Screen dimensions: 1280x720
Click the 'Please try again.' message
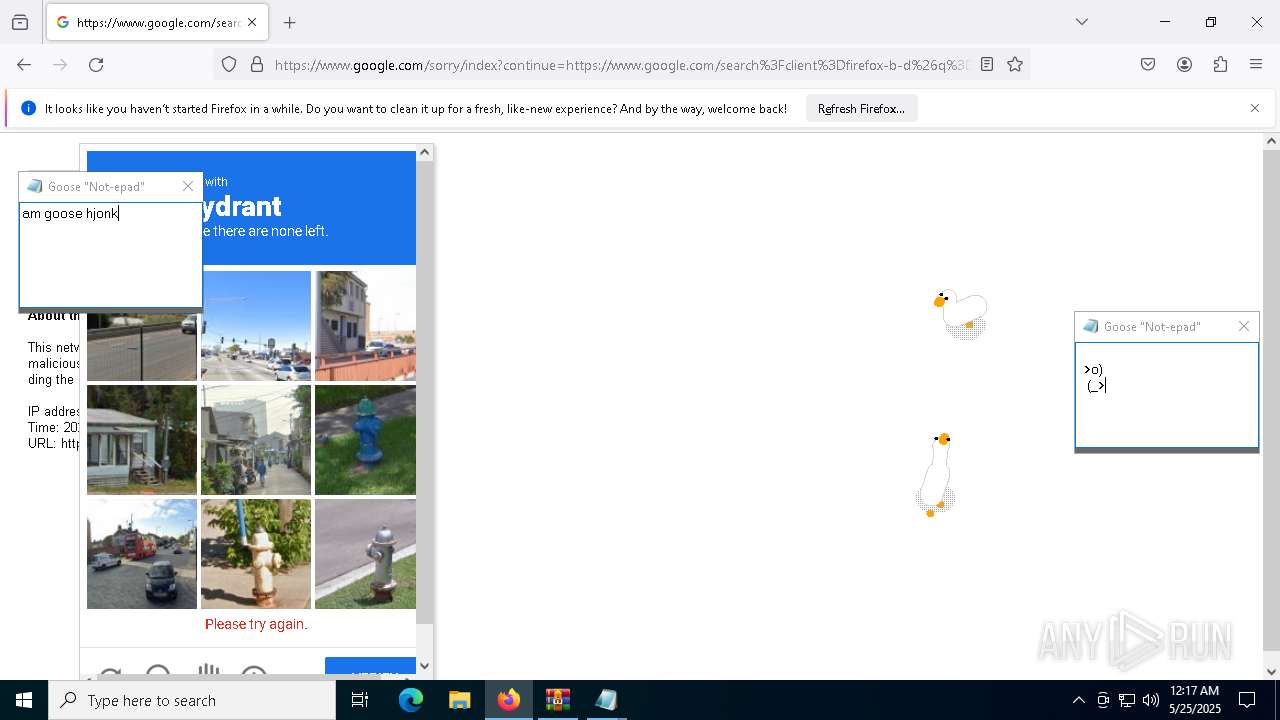pyautogui.click(x=256, y=624)
